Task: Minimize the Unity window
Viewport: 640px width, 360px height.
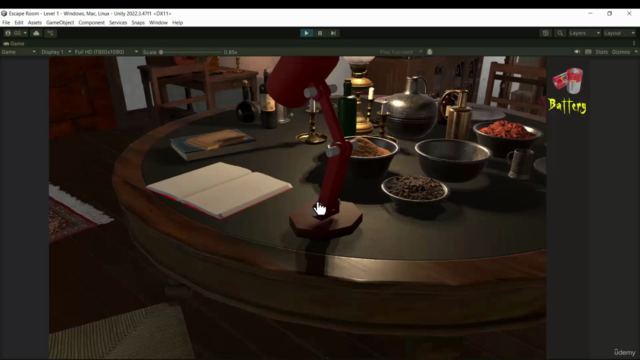Action: point(590,13)
